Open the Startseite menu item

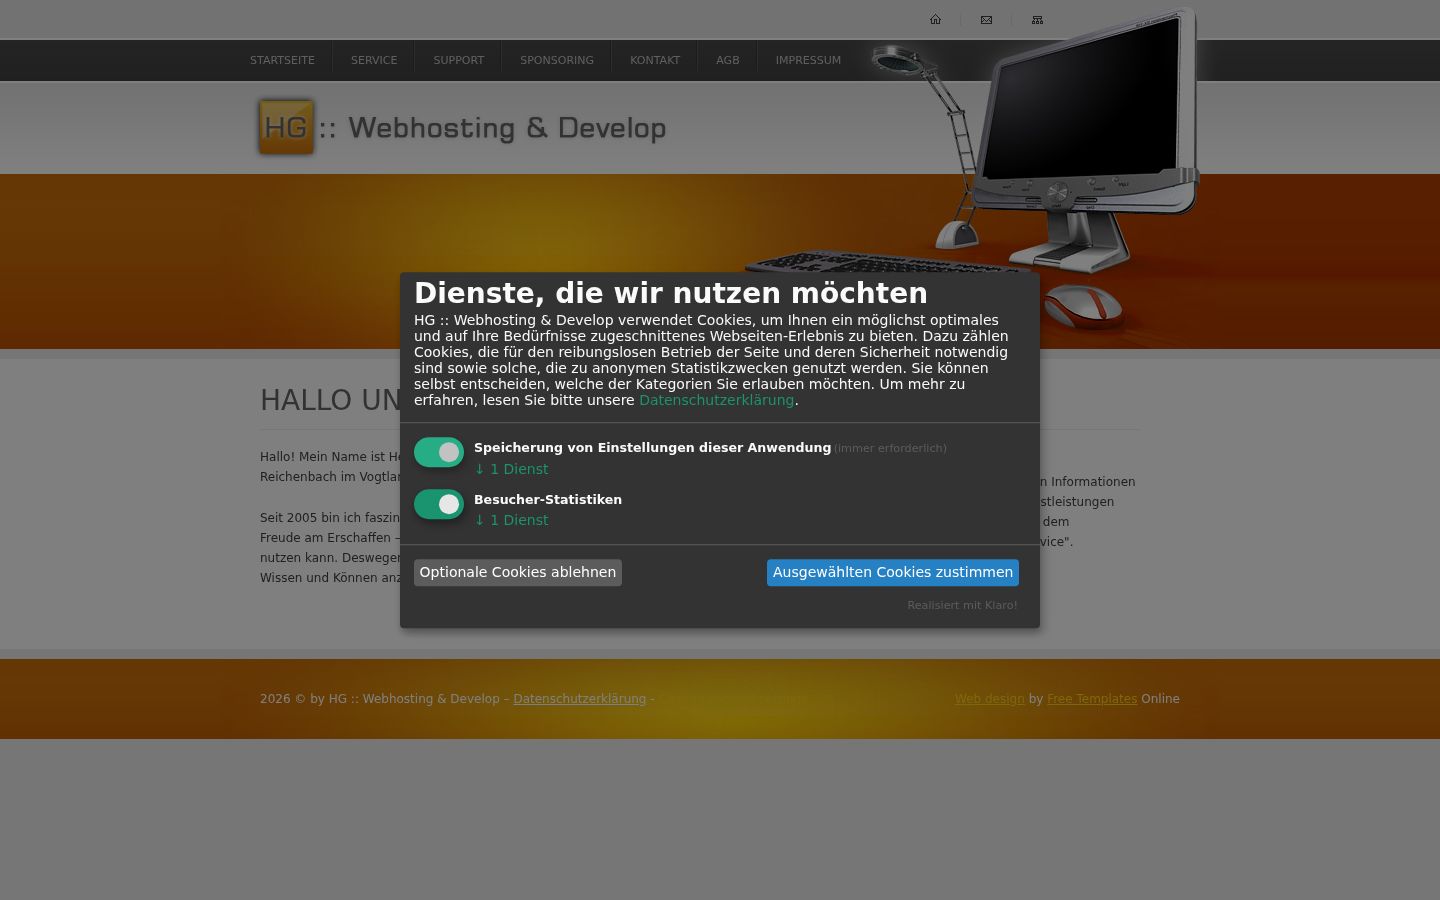282,60
